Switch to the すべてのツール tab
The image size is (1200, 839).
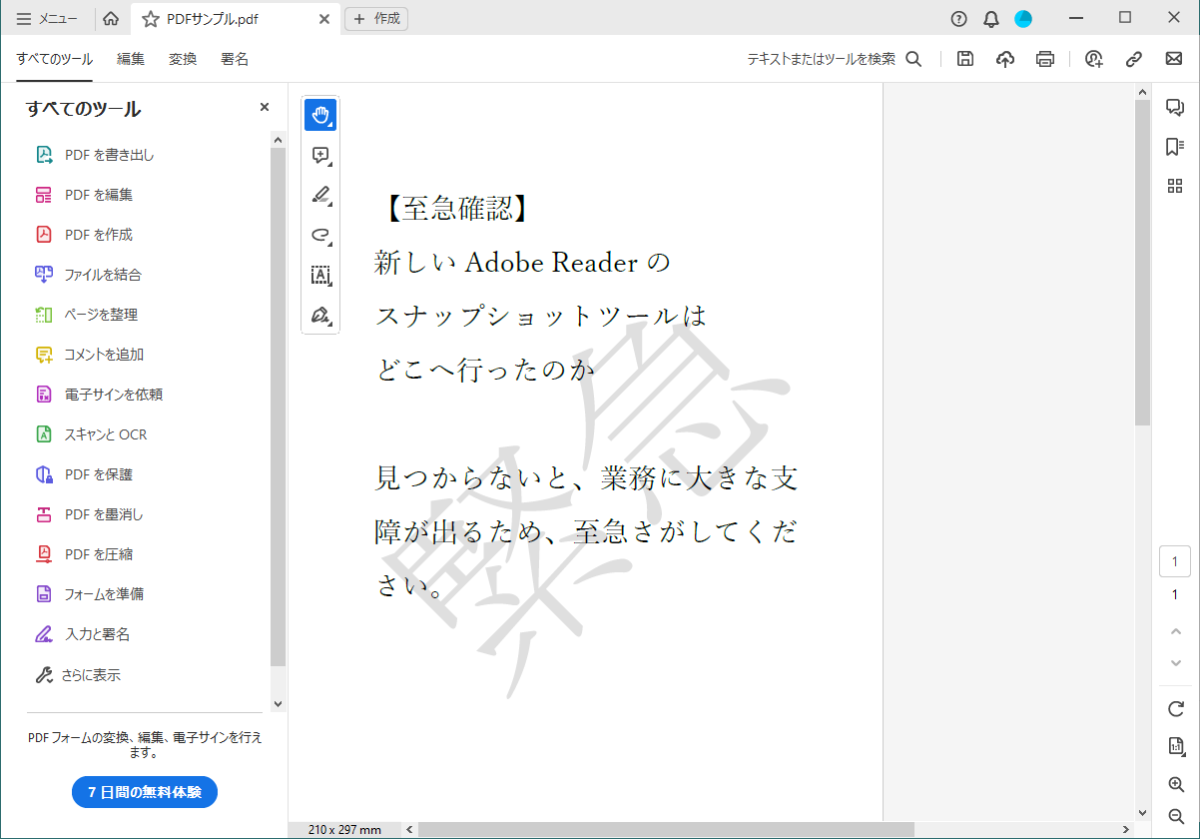tap(55, 59)
